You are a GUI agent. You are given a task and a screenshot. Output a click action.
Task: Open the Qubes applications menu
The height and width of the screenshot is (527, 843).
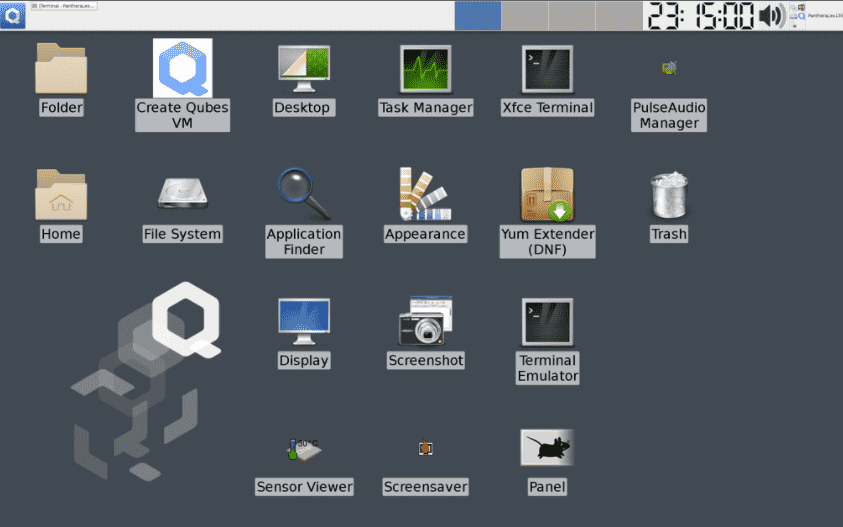(13, 15)
